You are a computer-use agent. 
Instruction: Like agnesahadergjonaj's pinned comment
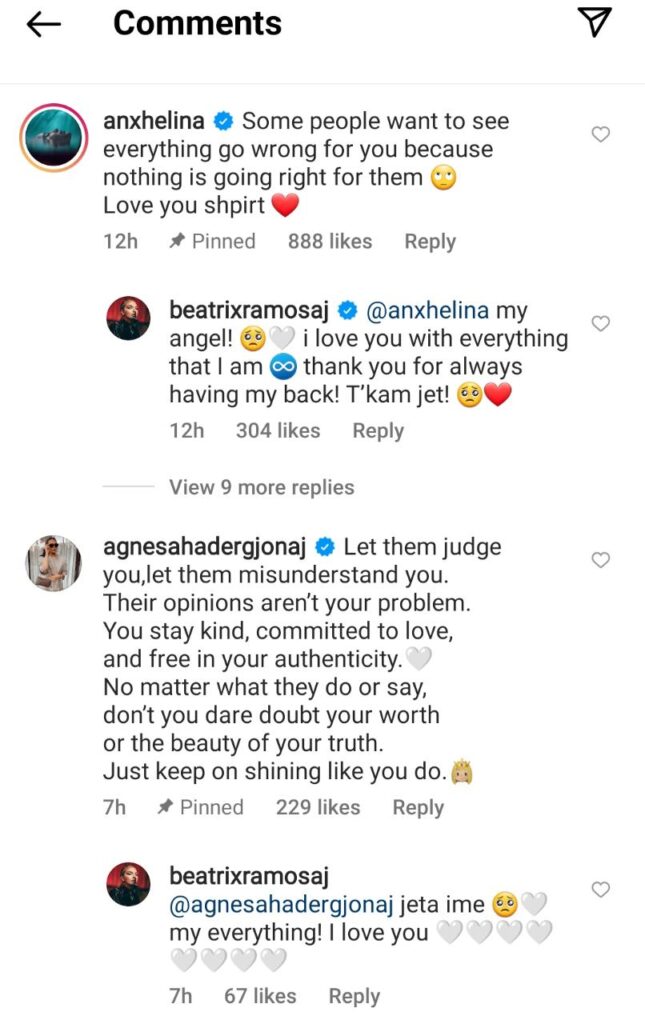[601, 560]
